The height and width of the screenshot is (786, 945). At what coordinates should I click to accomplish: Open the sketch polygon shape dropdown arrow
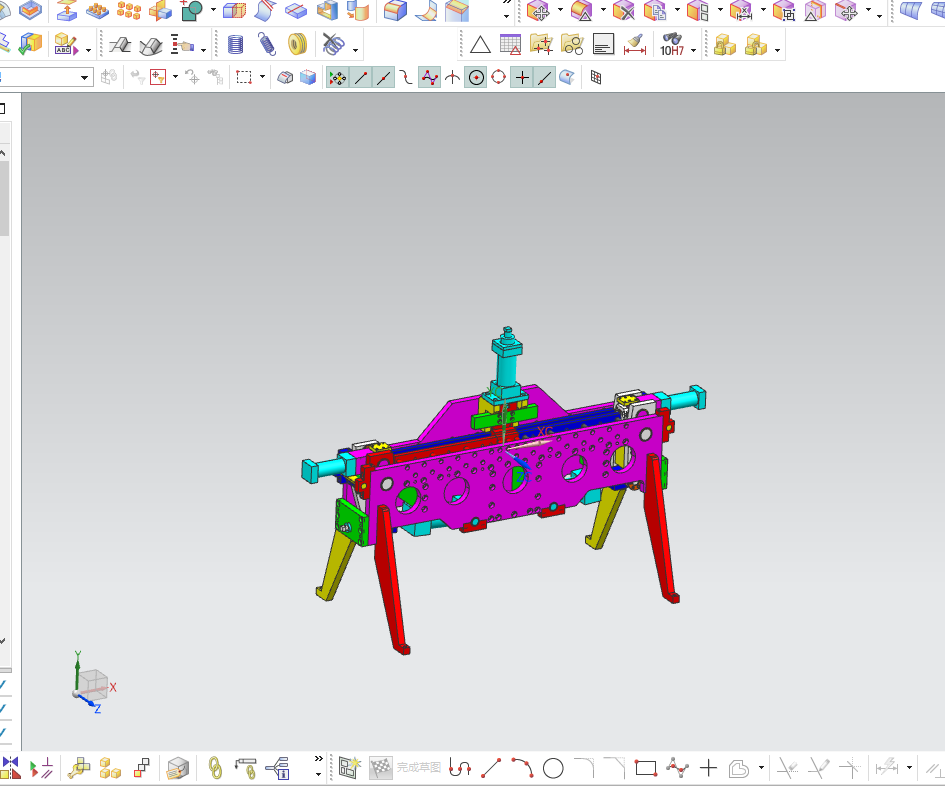tap(761, 767)
